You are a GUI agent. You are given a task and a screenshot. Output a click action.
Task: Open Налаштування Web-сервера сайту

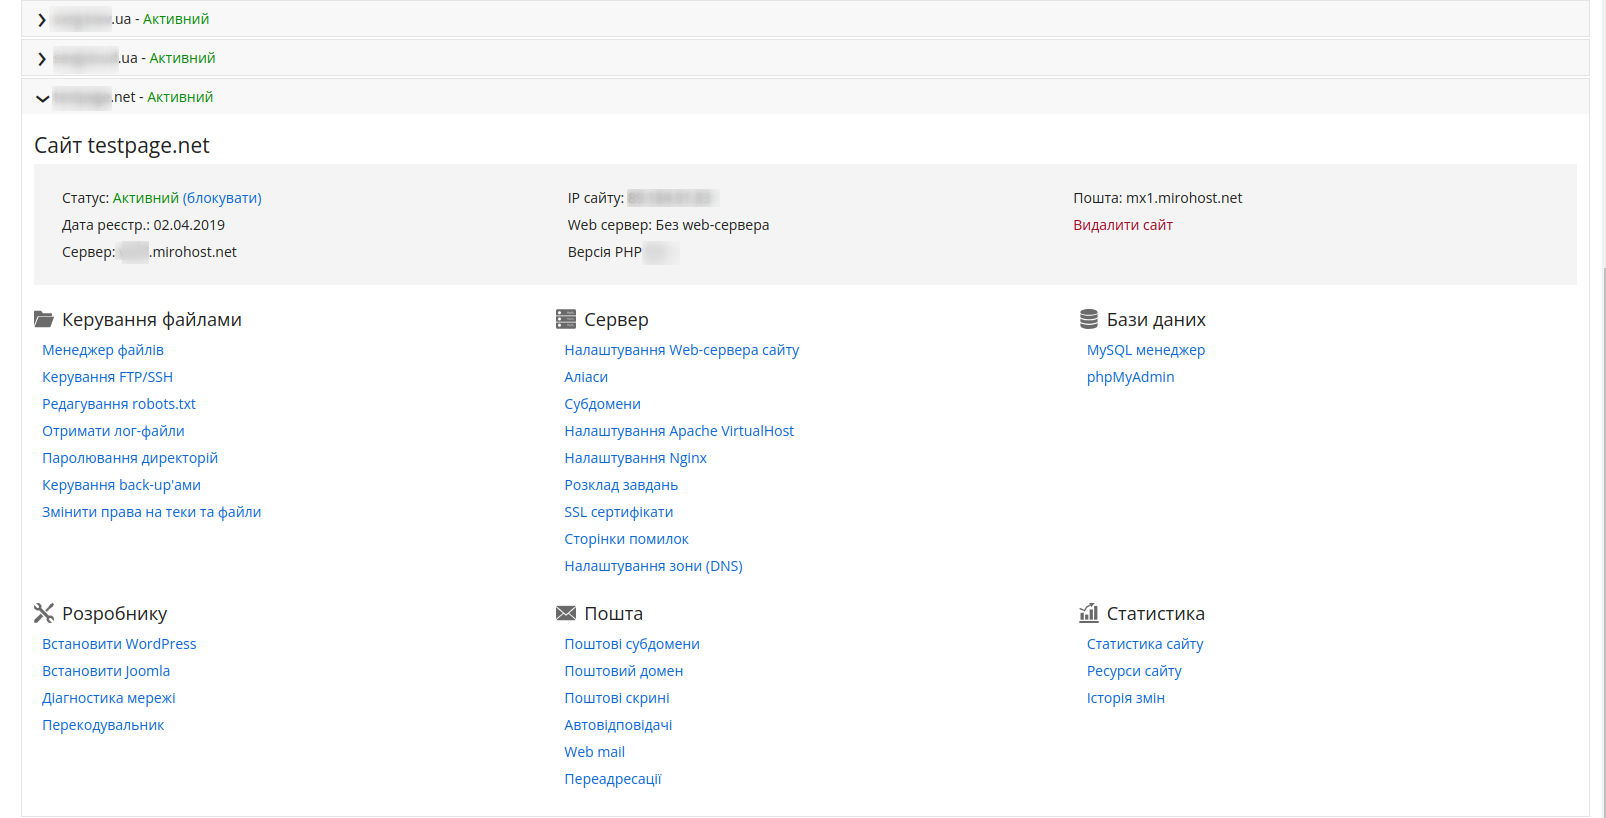click(x=681, y=350)
